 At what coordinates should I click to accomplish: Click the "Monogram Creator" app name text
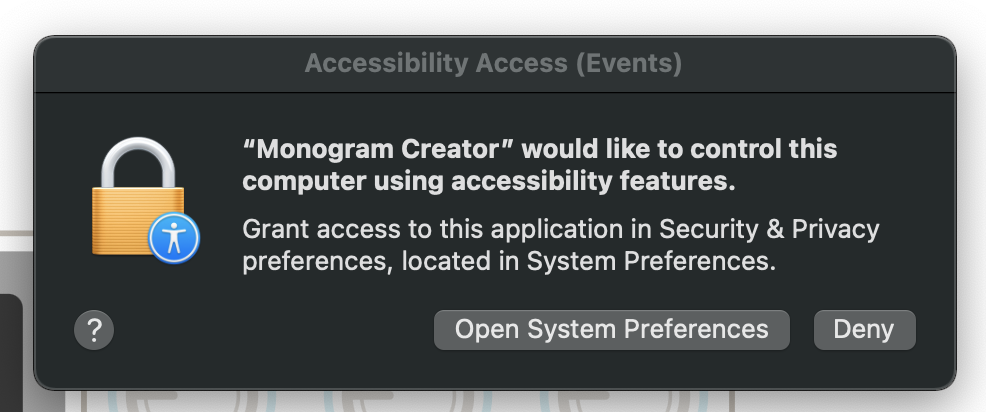pyautogui.click(x=379, y=150)
